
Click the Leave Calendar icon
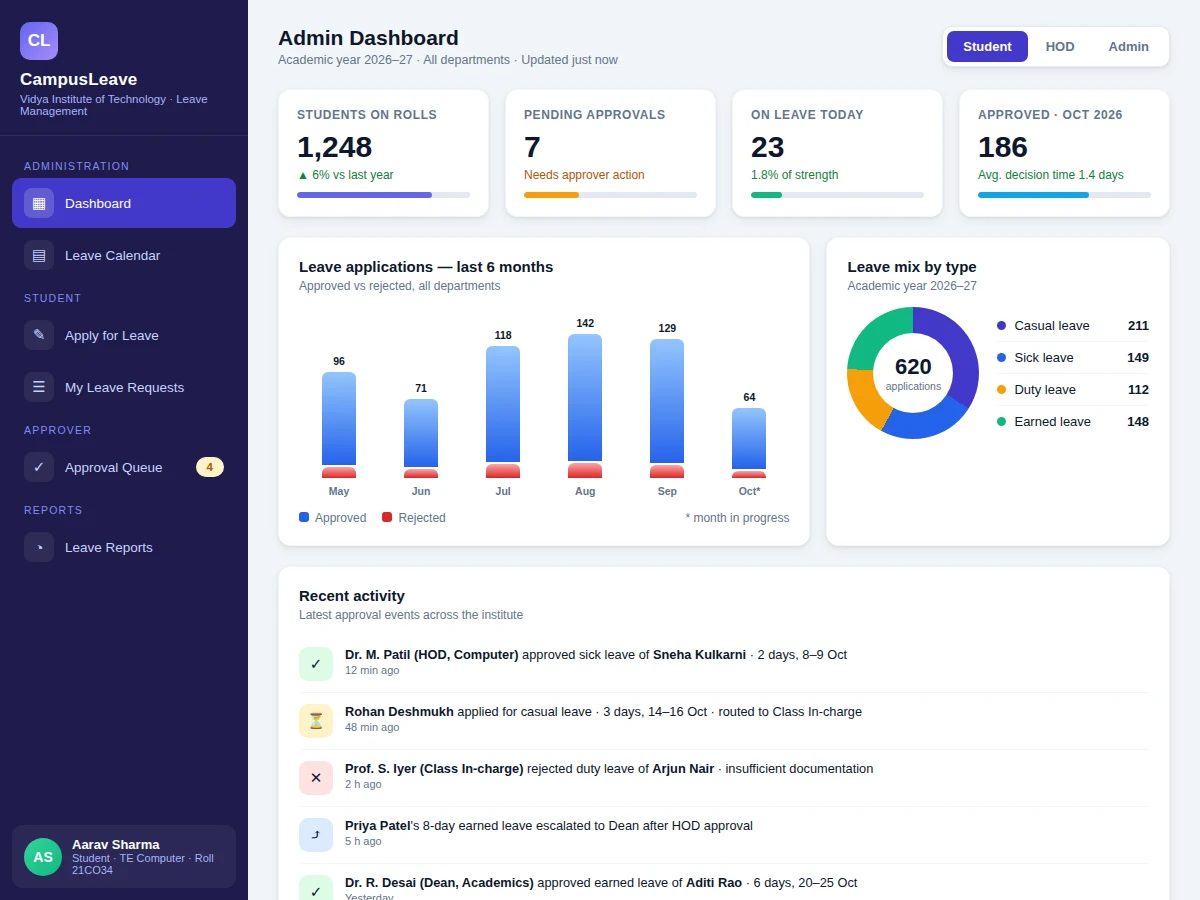tap(39, 255)
